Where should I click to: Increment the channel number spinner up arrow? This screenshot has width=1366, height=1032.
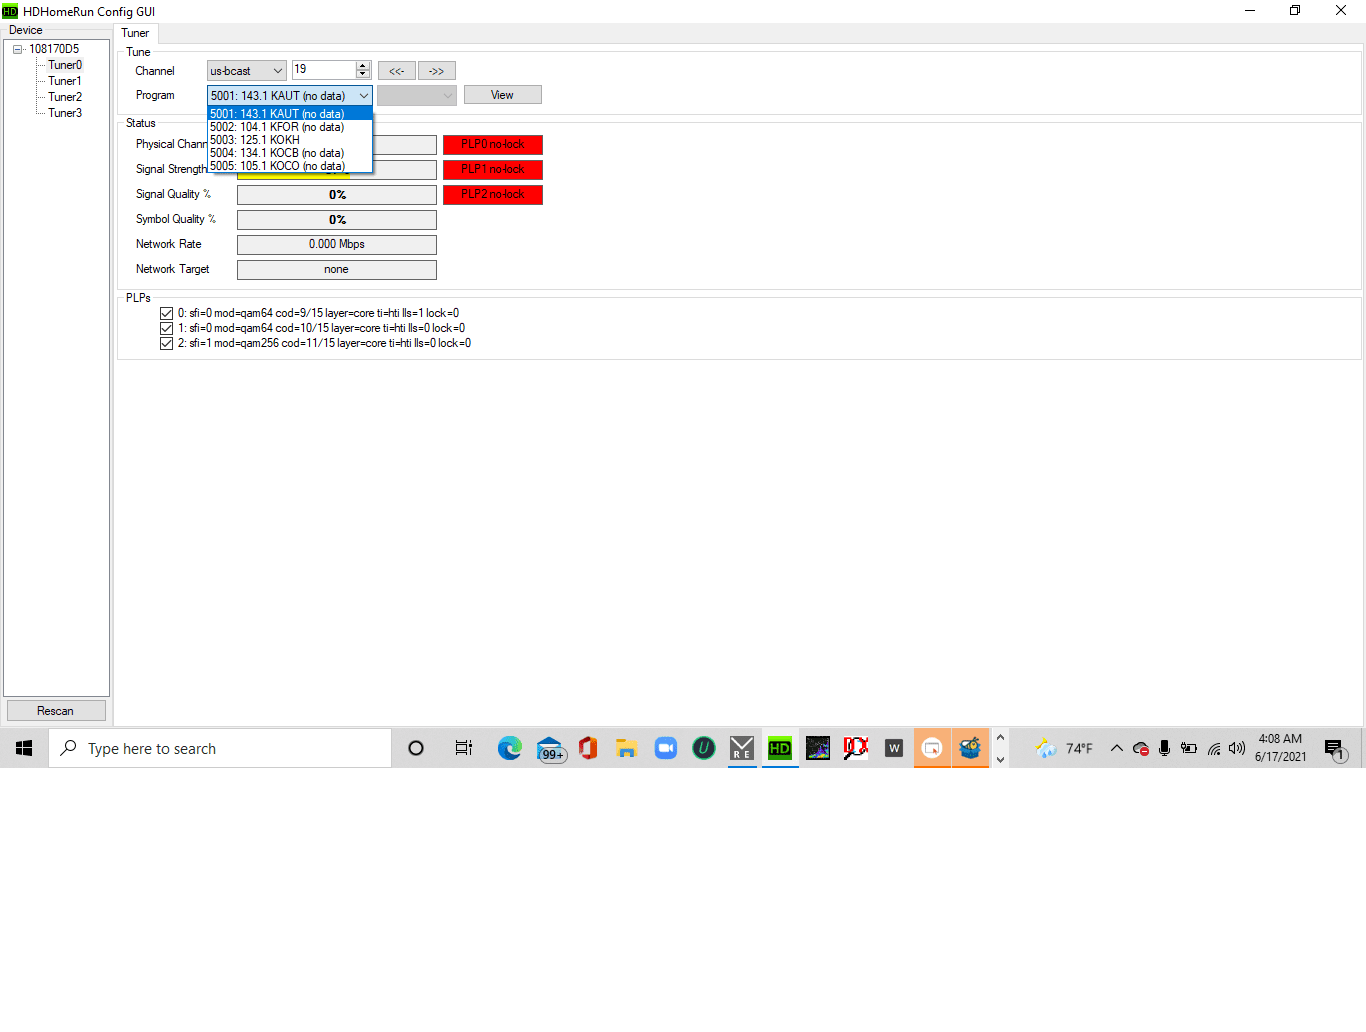tap(363, 66)
